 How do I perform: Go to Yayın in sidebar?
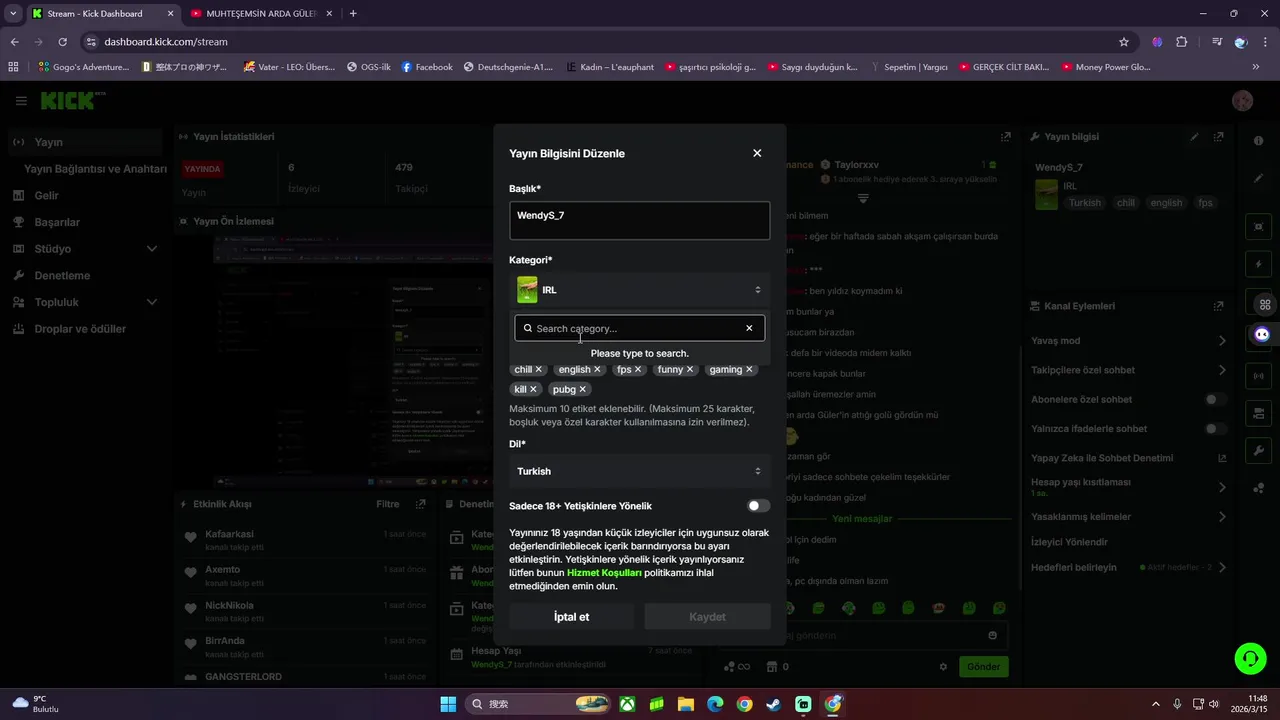point(85,142)
